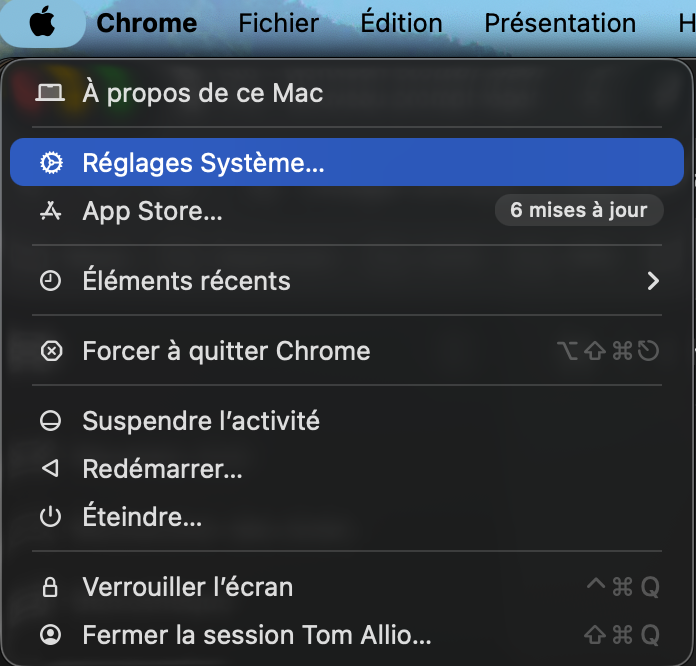Select Fermer la session Tom Allio

pos(257,635)
